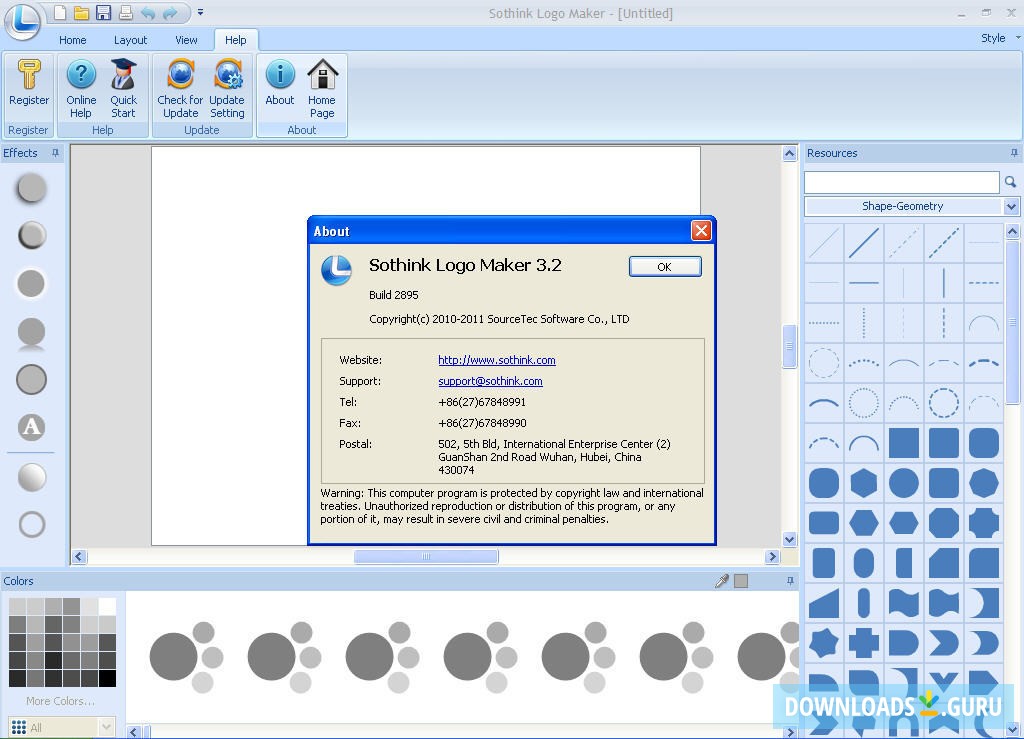Click the Undo arrow icon

[x=148, y=12]
